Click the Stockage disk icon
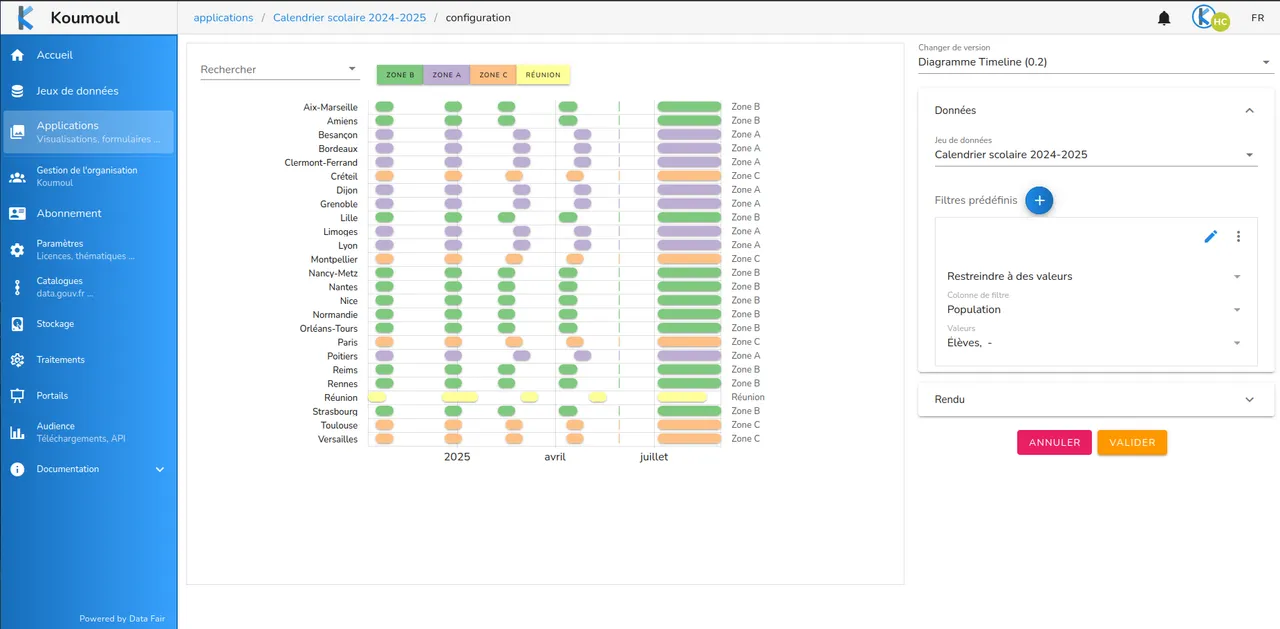 pos(17,324)
